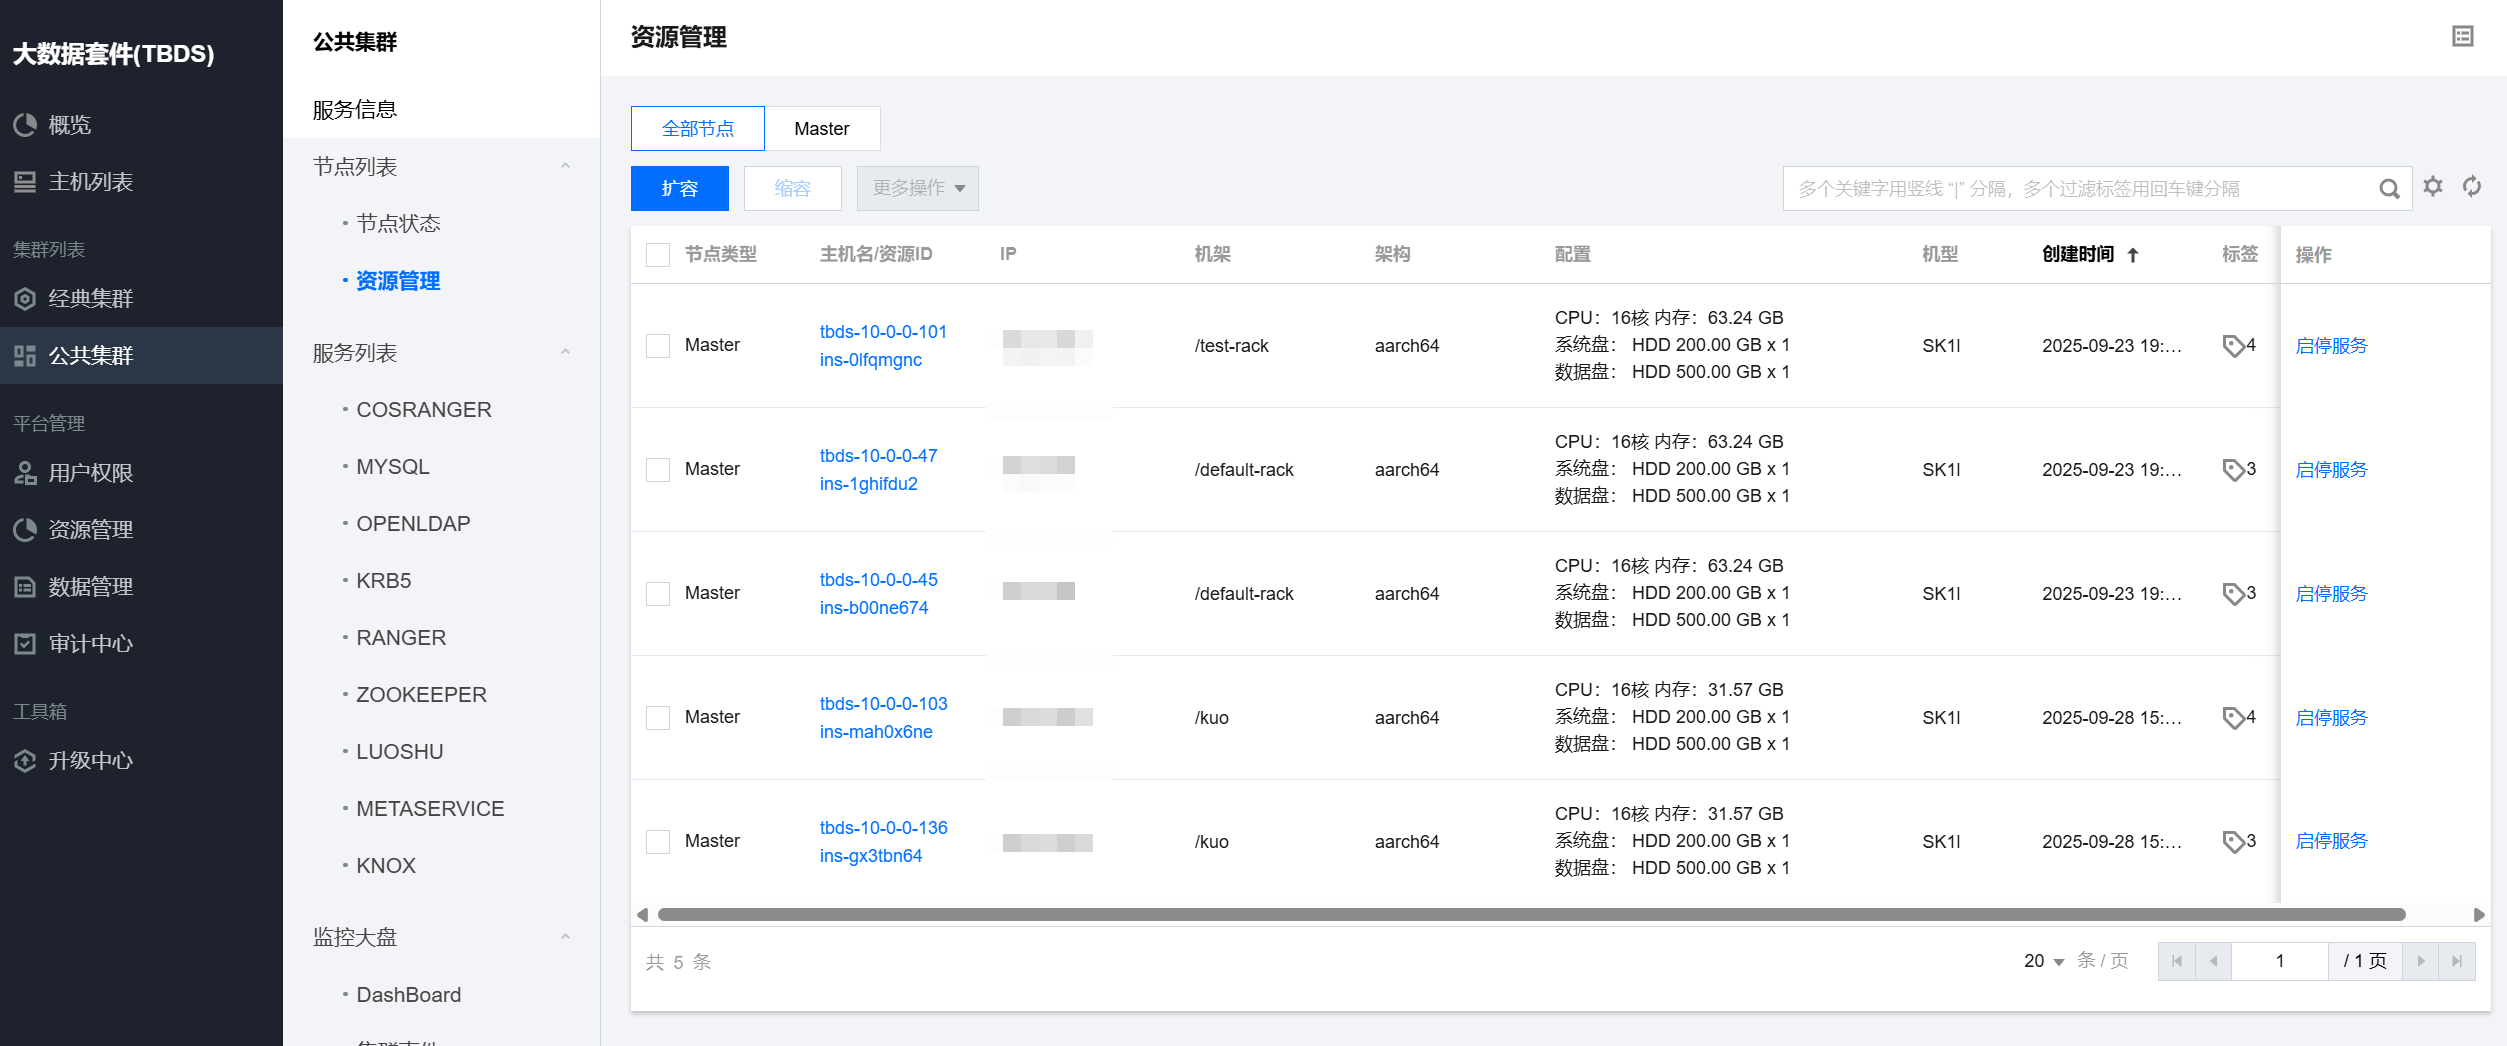The height and width of the screenshot is (1046, 2507).
Task: Click the refresh icon beside search
Action: tap(2472, 187)
